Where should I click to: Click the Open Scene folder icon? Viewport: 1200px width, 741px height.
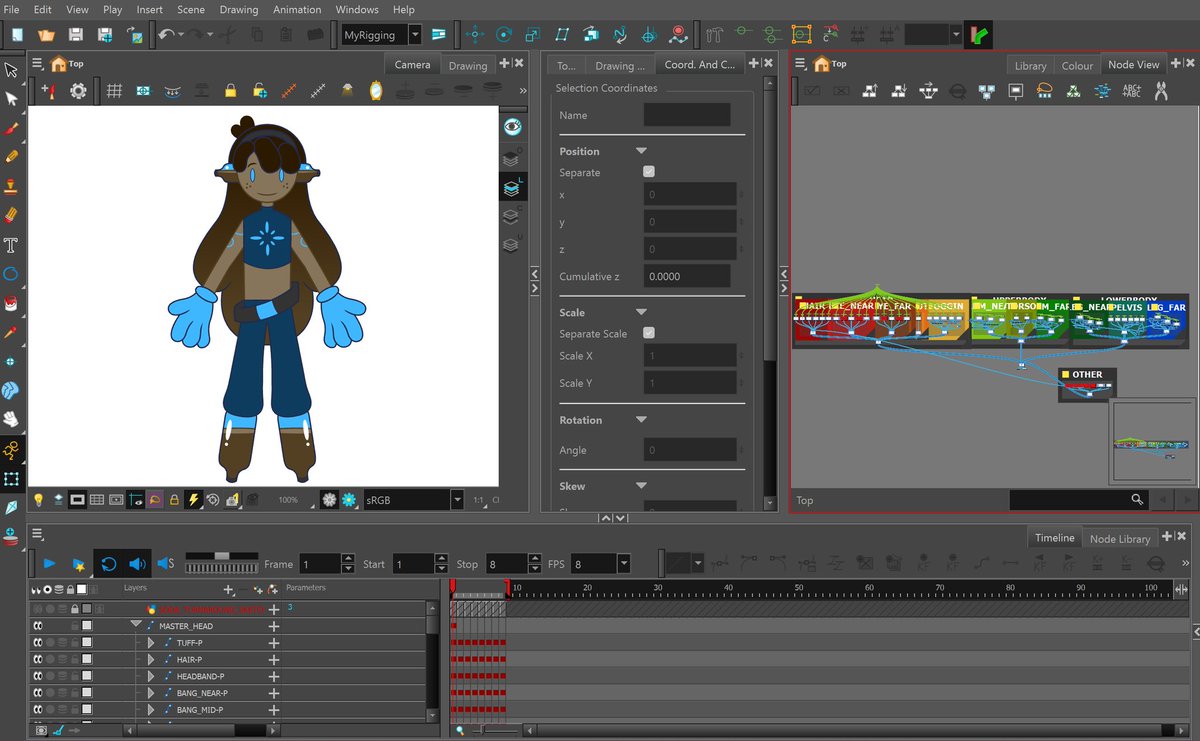46,35
